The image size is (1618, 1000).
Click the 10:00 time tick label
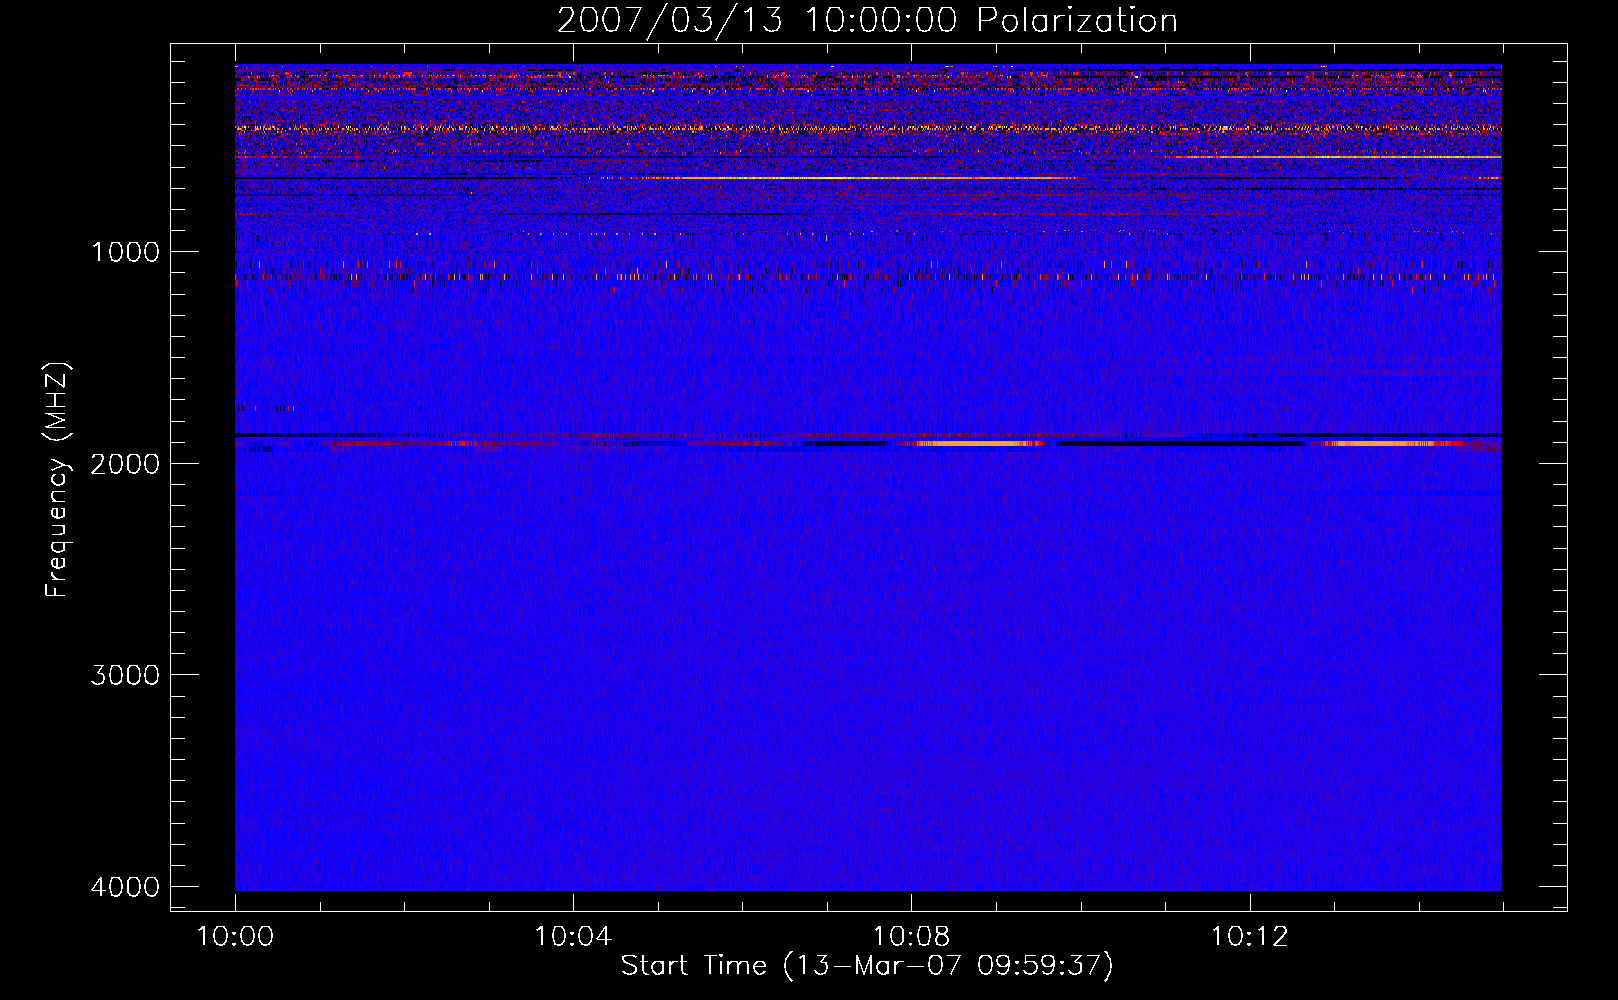point(235,937)
